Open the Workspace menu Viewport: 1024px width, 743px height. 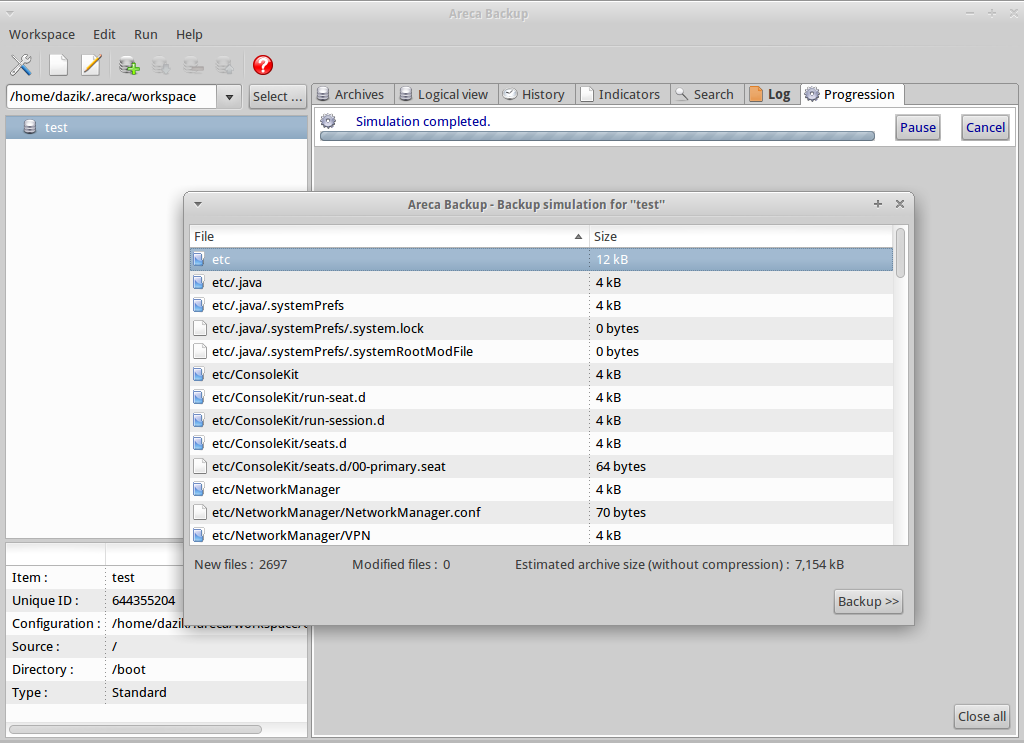tap(42, 34)
